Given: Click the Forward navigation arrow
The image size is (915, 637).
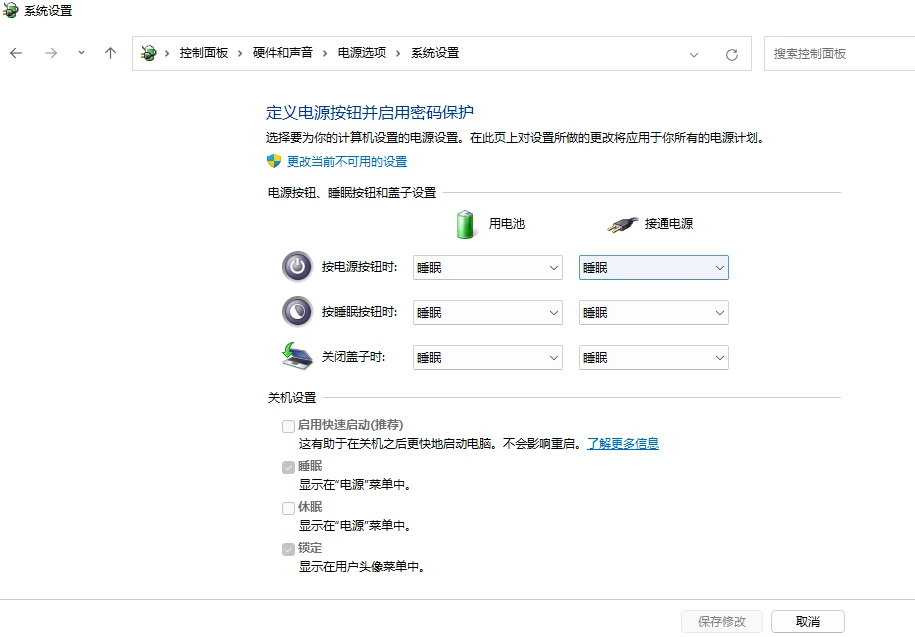Looking at the screenshot, I should pos(51,53).
